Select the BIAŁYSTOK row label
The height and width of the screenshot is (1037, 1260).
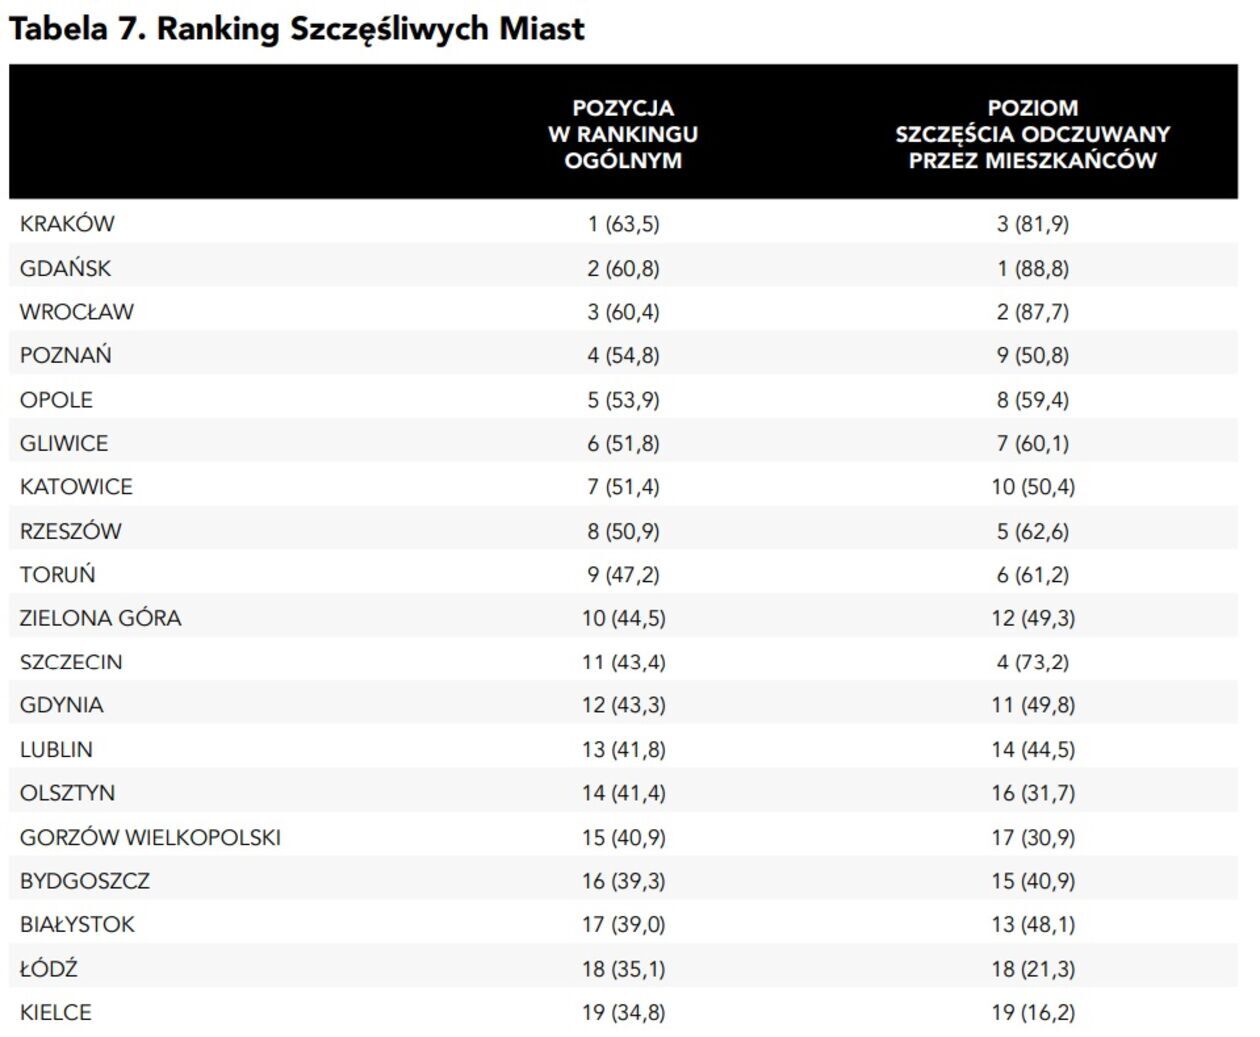coord(77,924)
